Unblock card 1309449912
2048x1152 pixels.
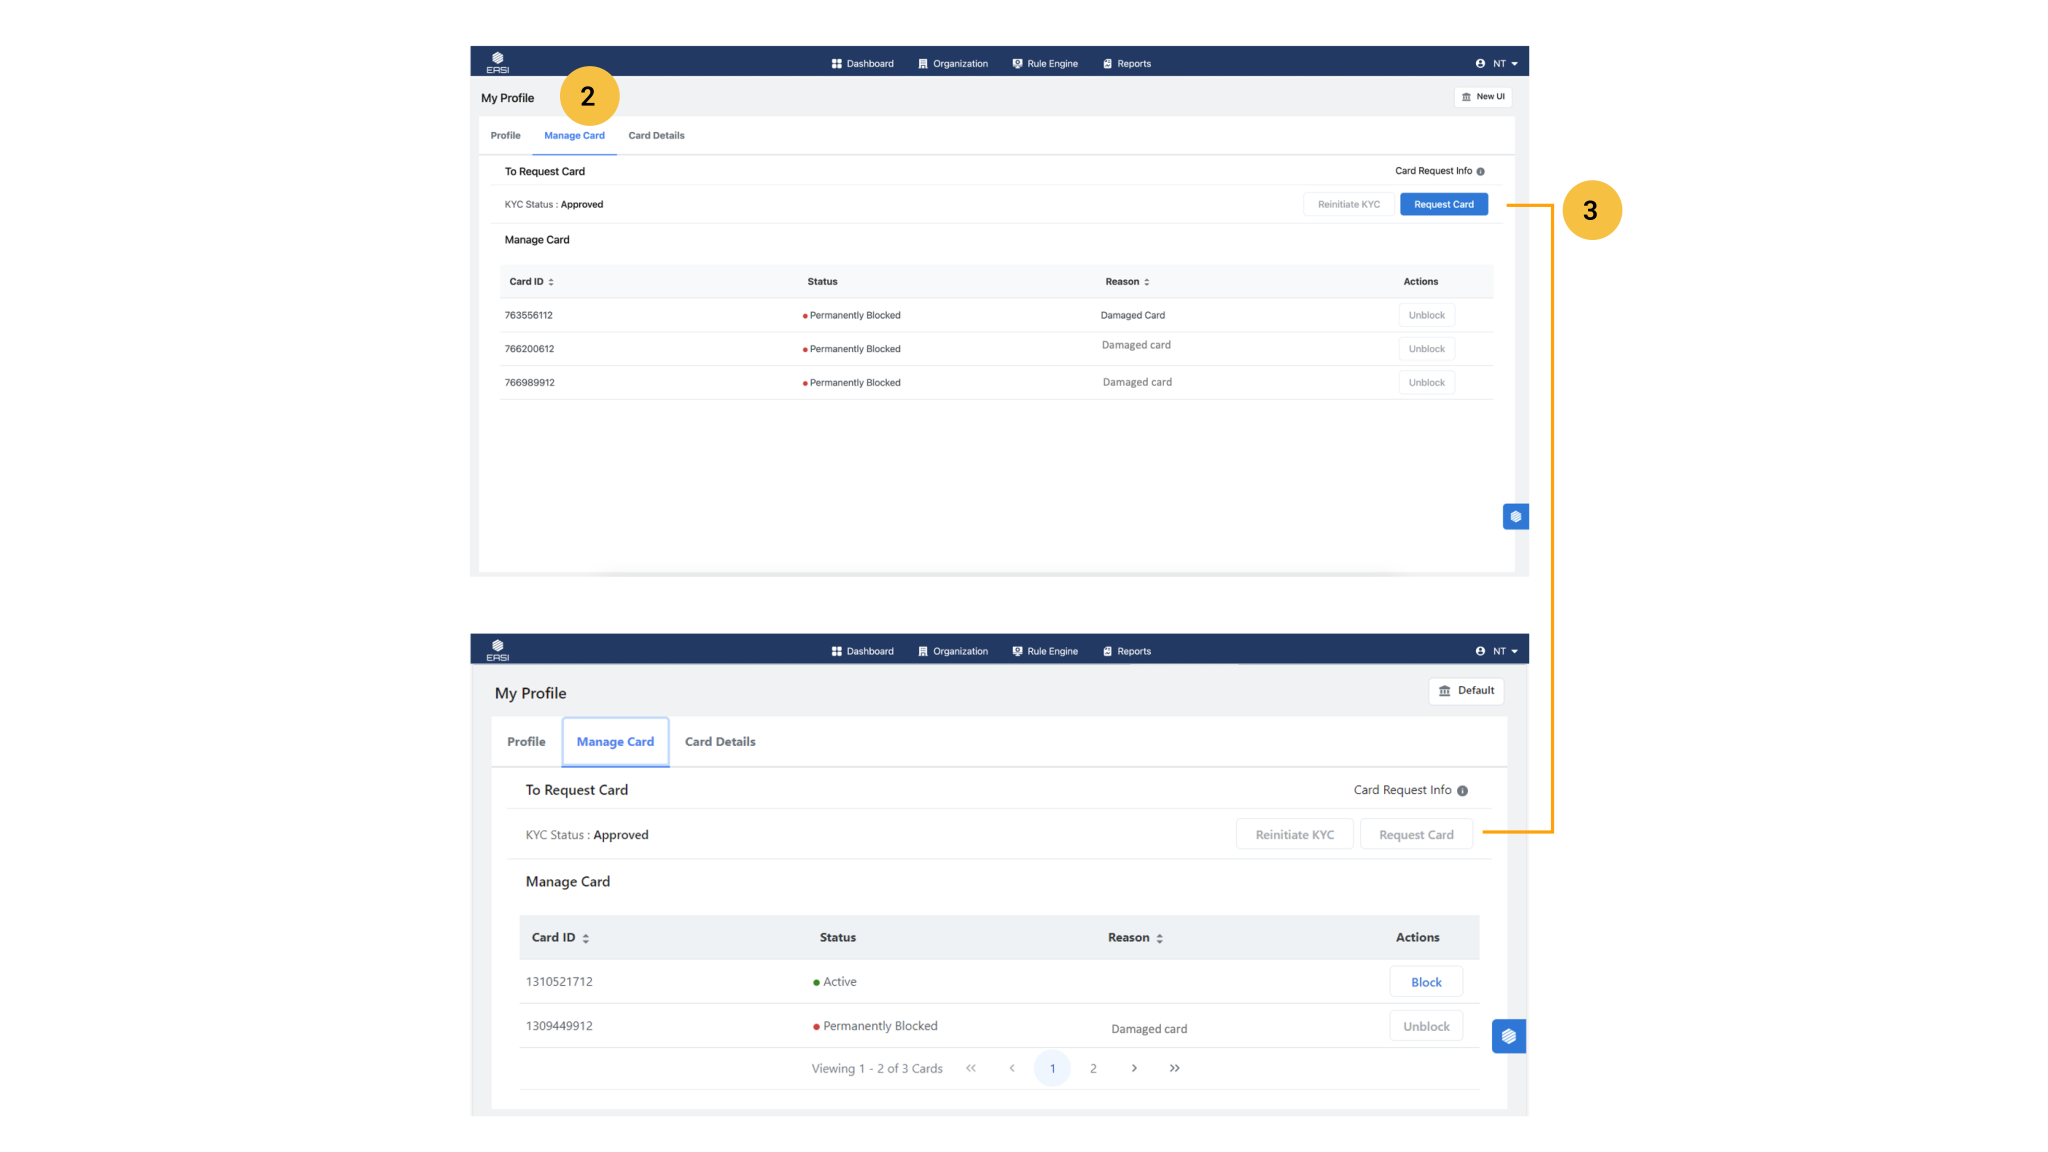1426,1026
